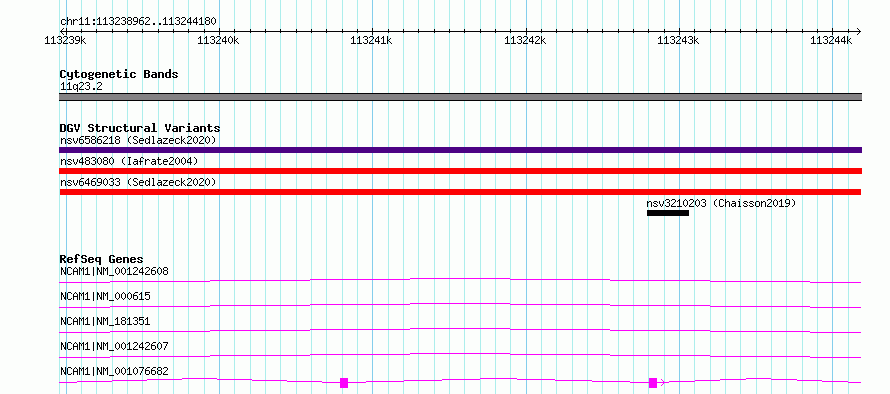Click the chr11:113238962..113244180 coordinates text
This screenshot has height=394, width=890.
click(138, 22)
